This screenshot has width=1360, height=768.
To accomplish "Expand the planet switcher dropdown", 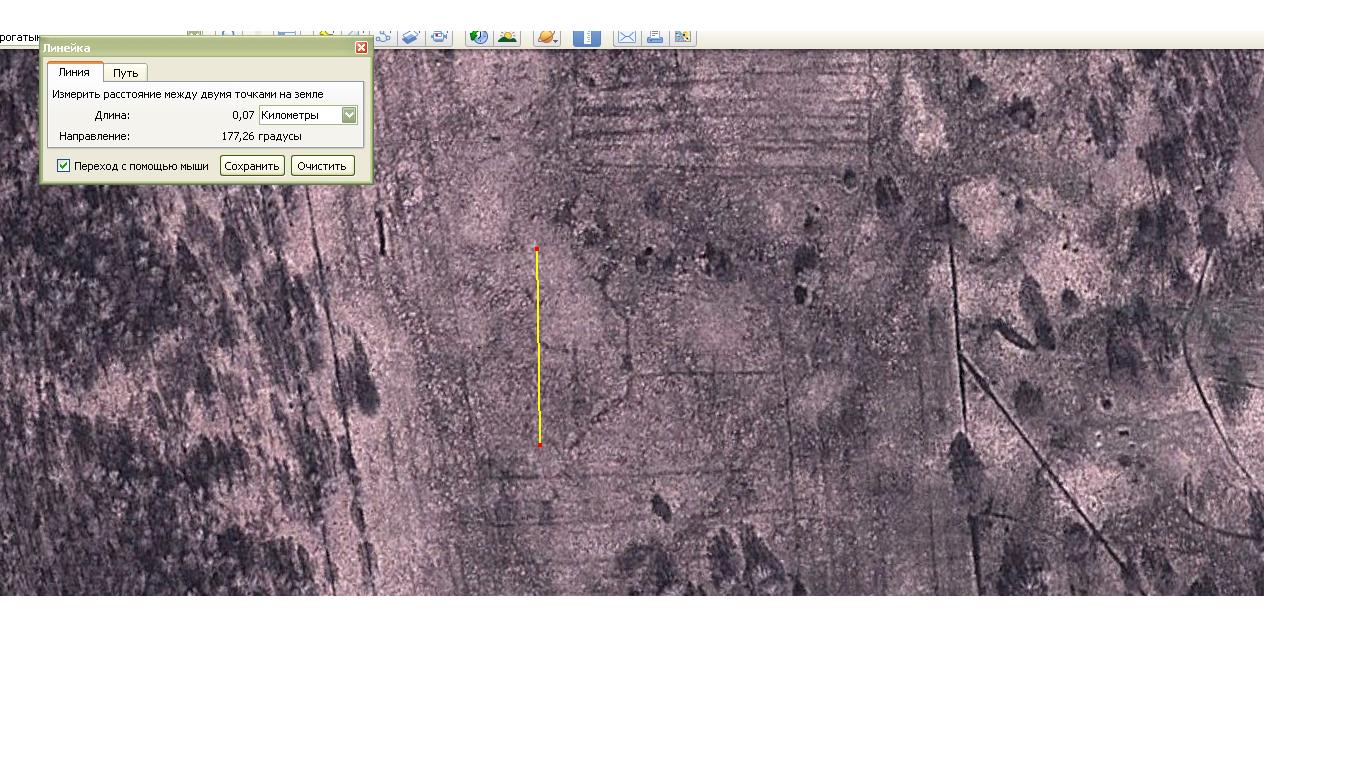I will [547, 37].
